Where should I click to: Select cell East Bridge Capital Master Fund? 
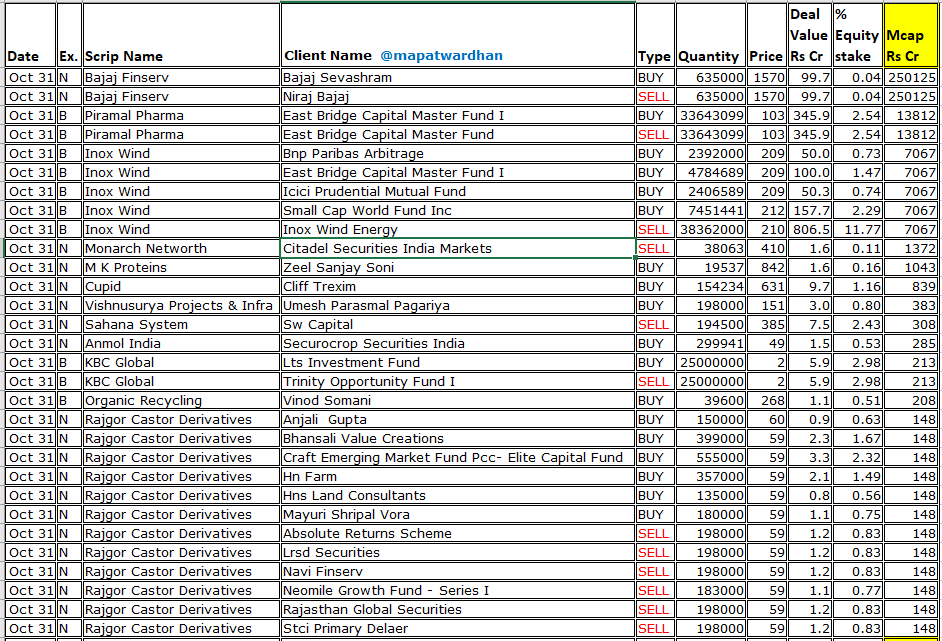click(458, 135)
